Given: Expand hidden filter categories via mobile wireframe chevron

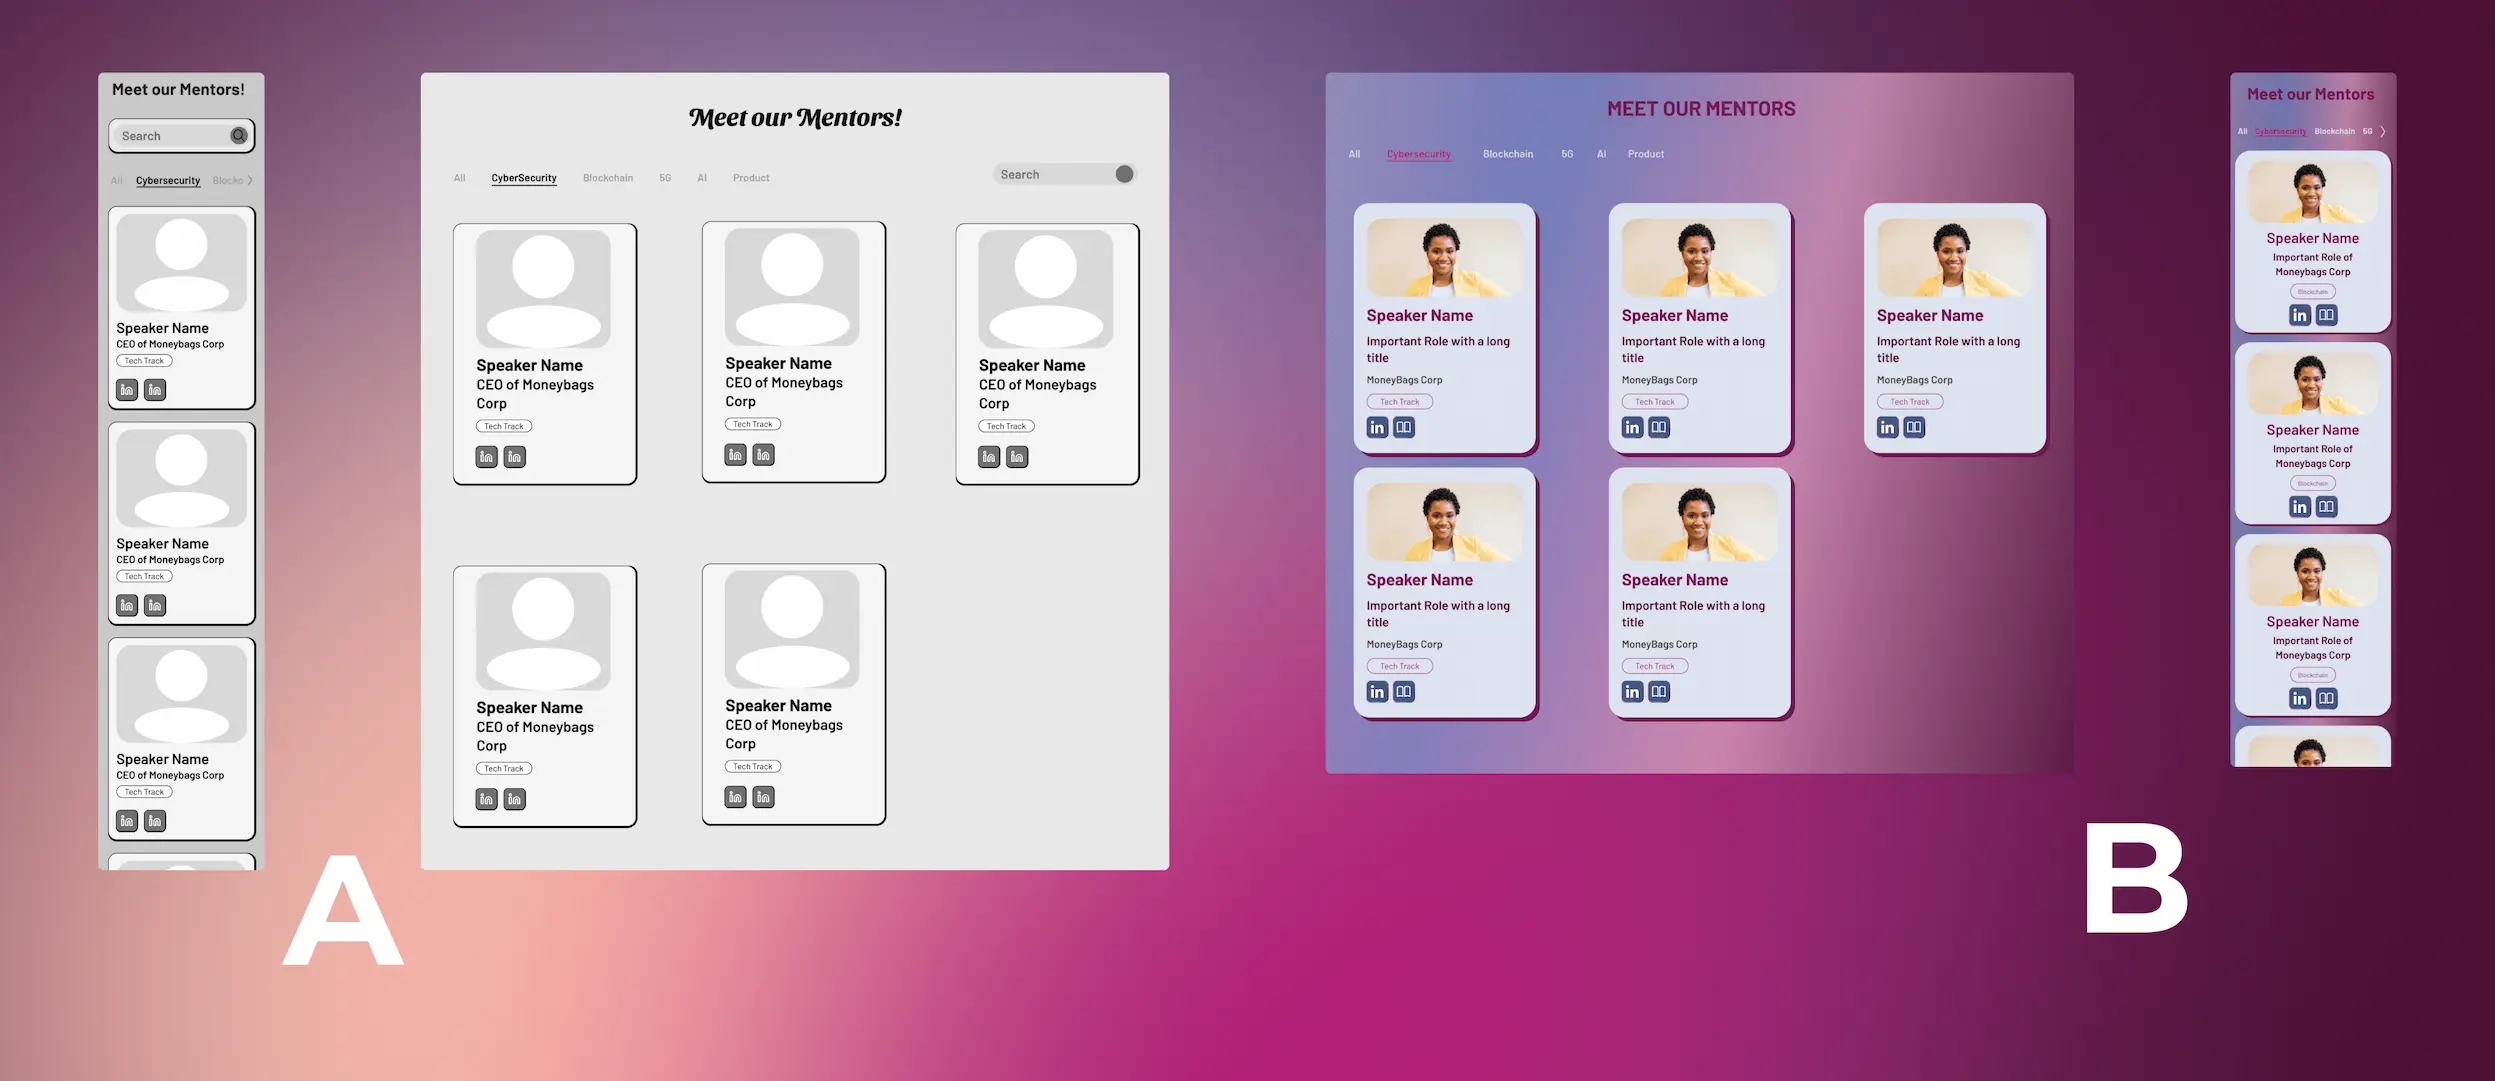Looking at the screenshot, I should (x=250, y=180).
